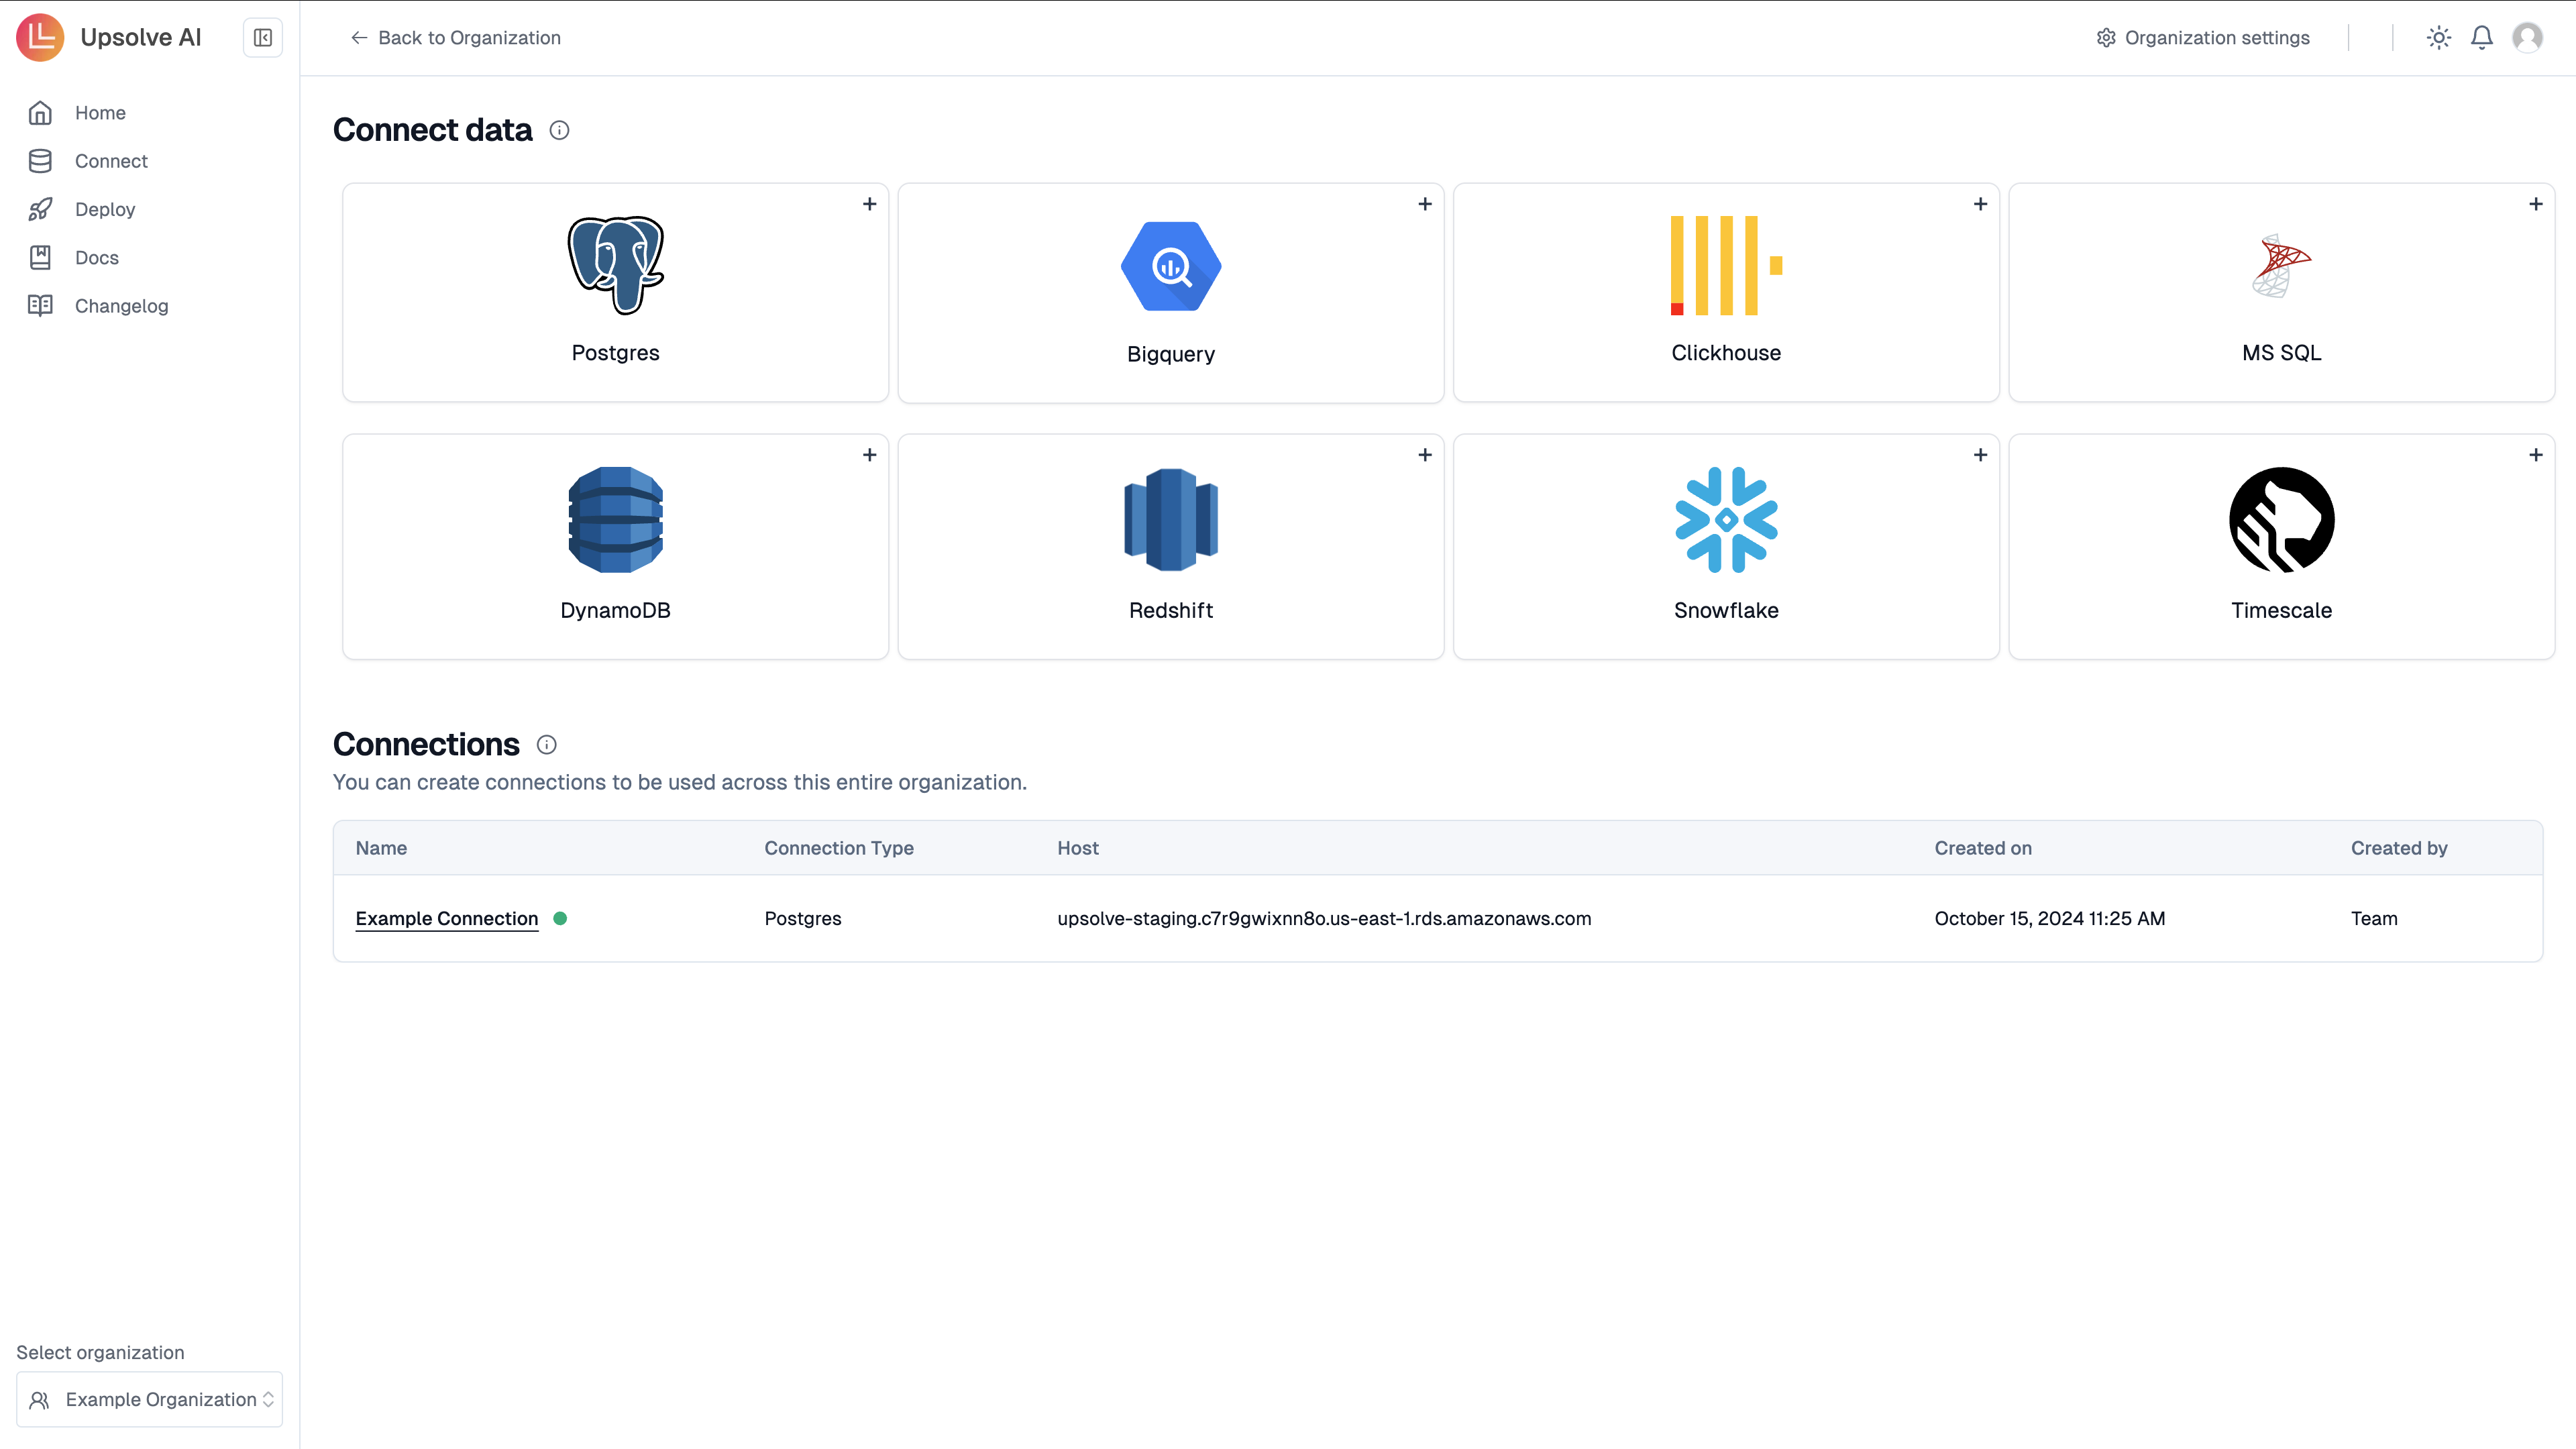Screen dimensions: 2576x1449
Task: Collapse the sidebar panel toggle
Action: point(263,38)
